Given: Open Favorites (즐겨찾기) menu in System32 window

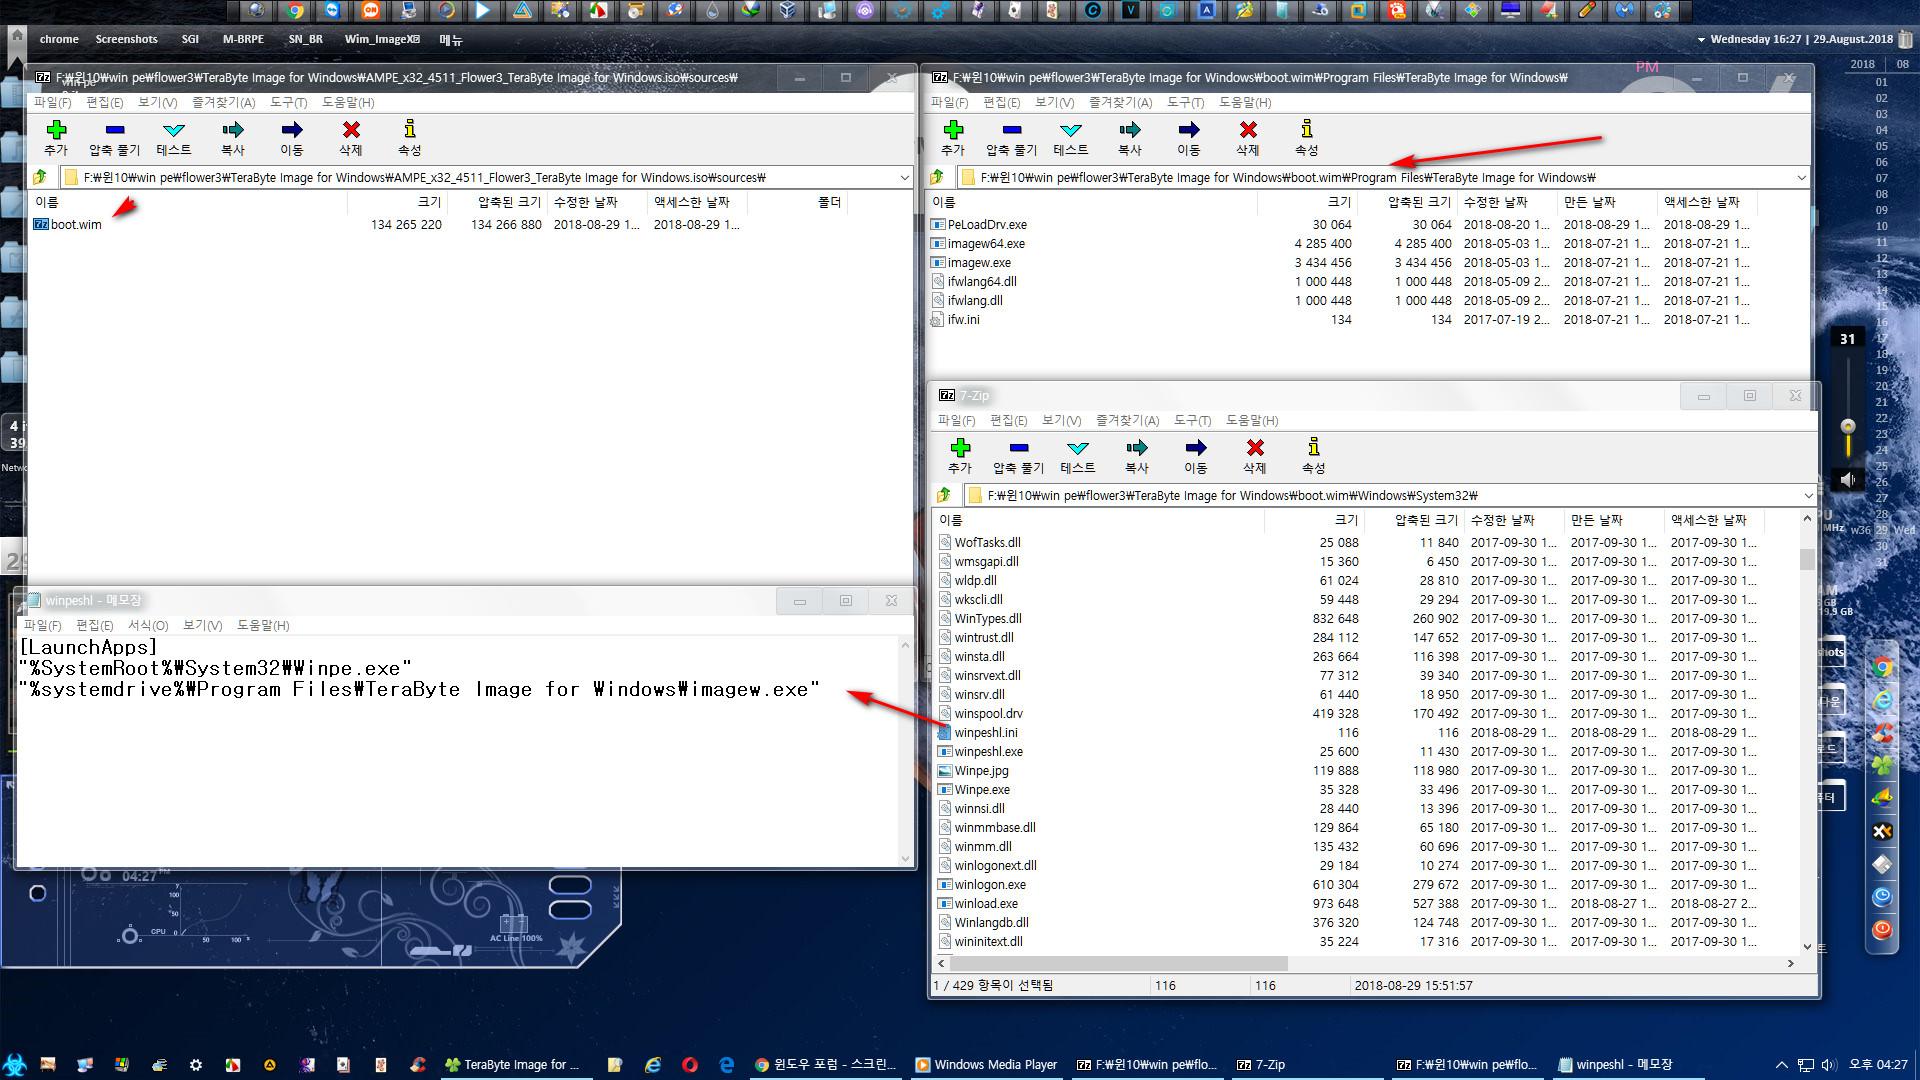Looking at the screenshot, I should pos(1127,420).
